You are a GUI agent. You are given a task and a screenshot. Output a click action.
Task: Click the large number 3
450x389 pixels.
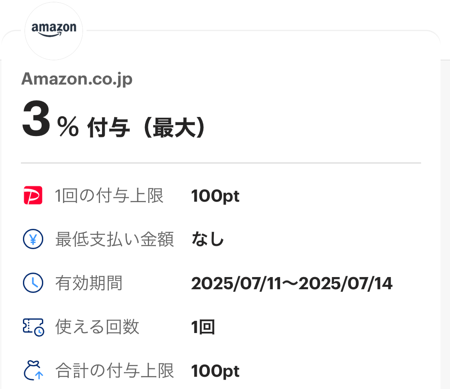tap(36, 119)
